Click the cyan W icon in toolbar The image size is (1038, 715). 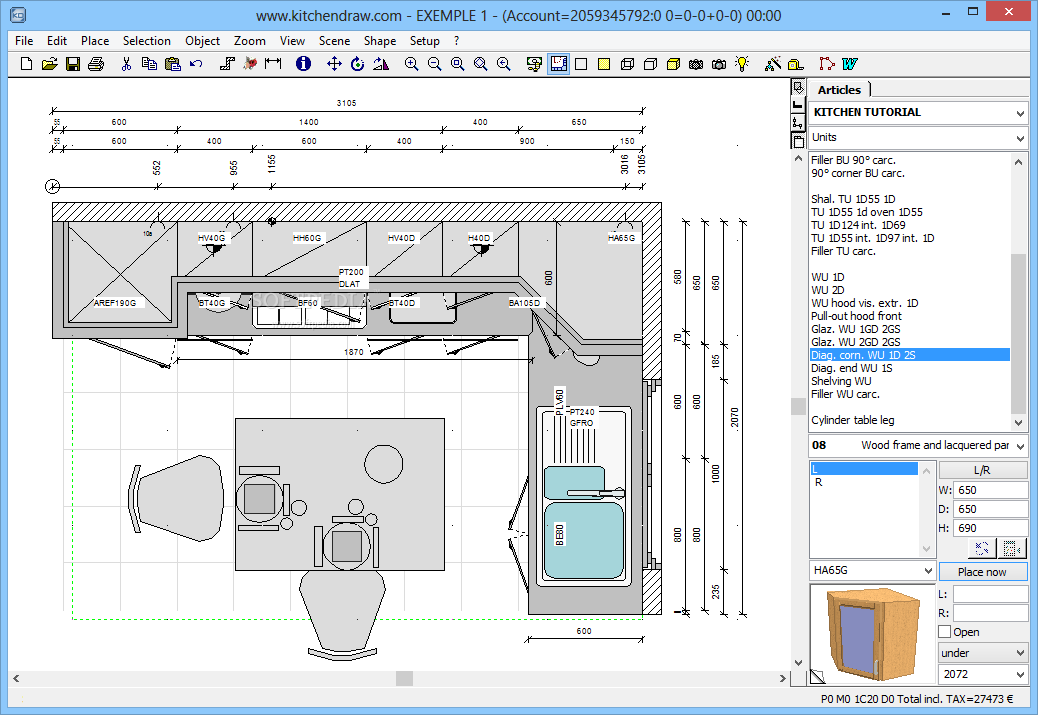tap(850, 64)
